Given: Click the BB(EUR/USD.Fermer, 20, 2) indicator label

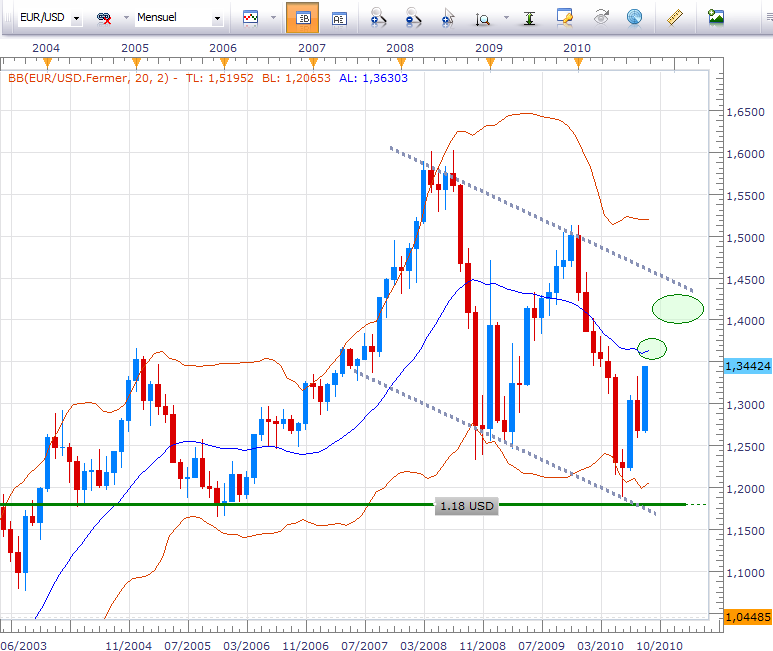Looking at the screenshot, I should (88, 78).
